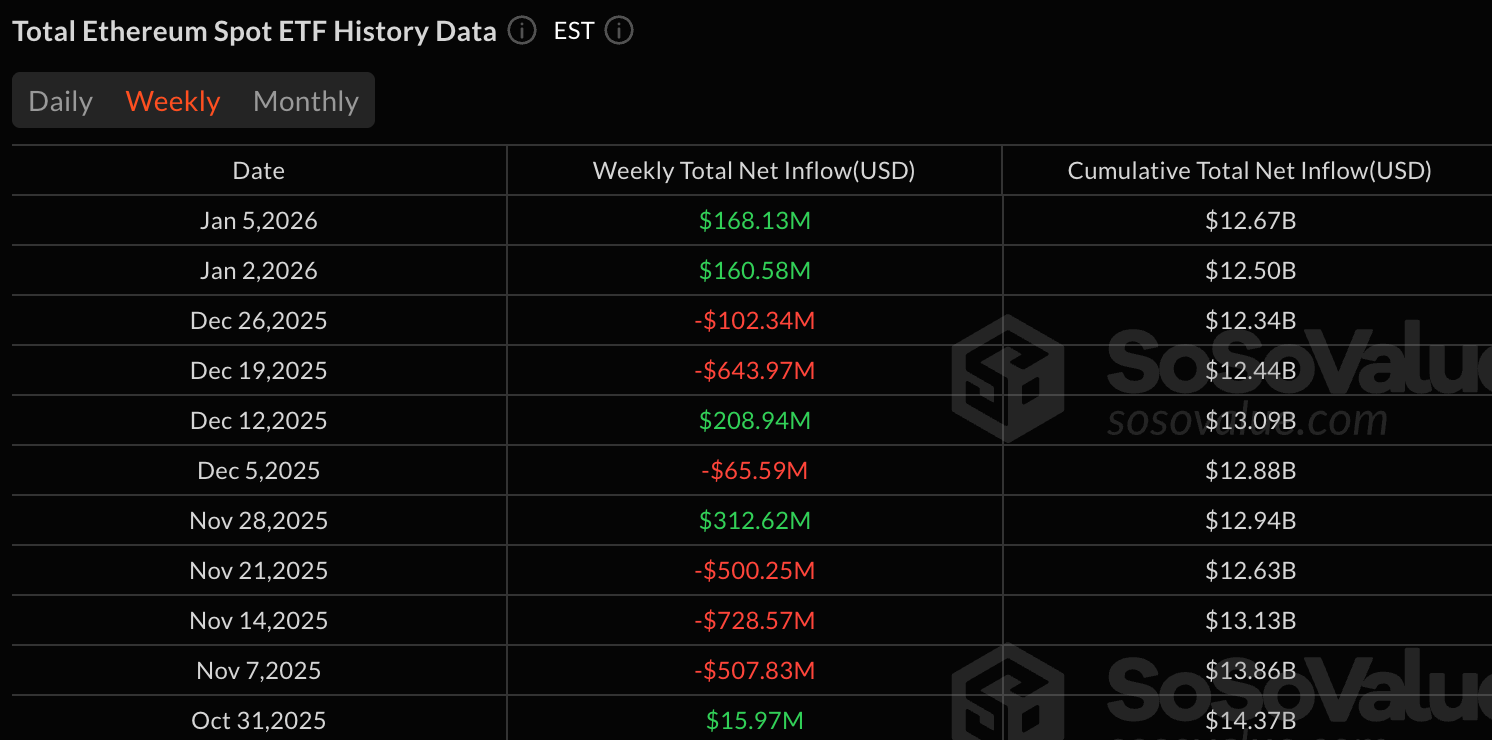Click the $12.67B cumulative value

[1250, 220]
